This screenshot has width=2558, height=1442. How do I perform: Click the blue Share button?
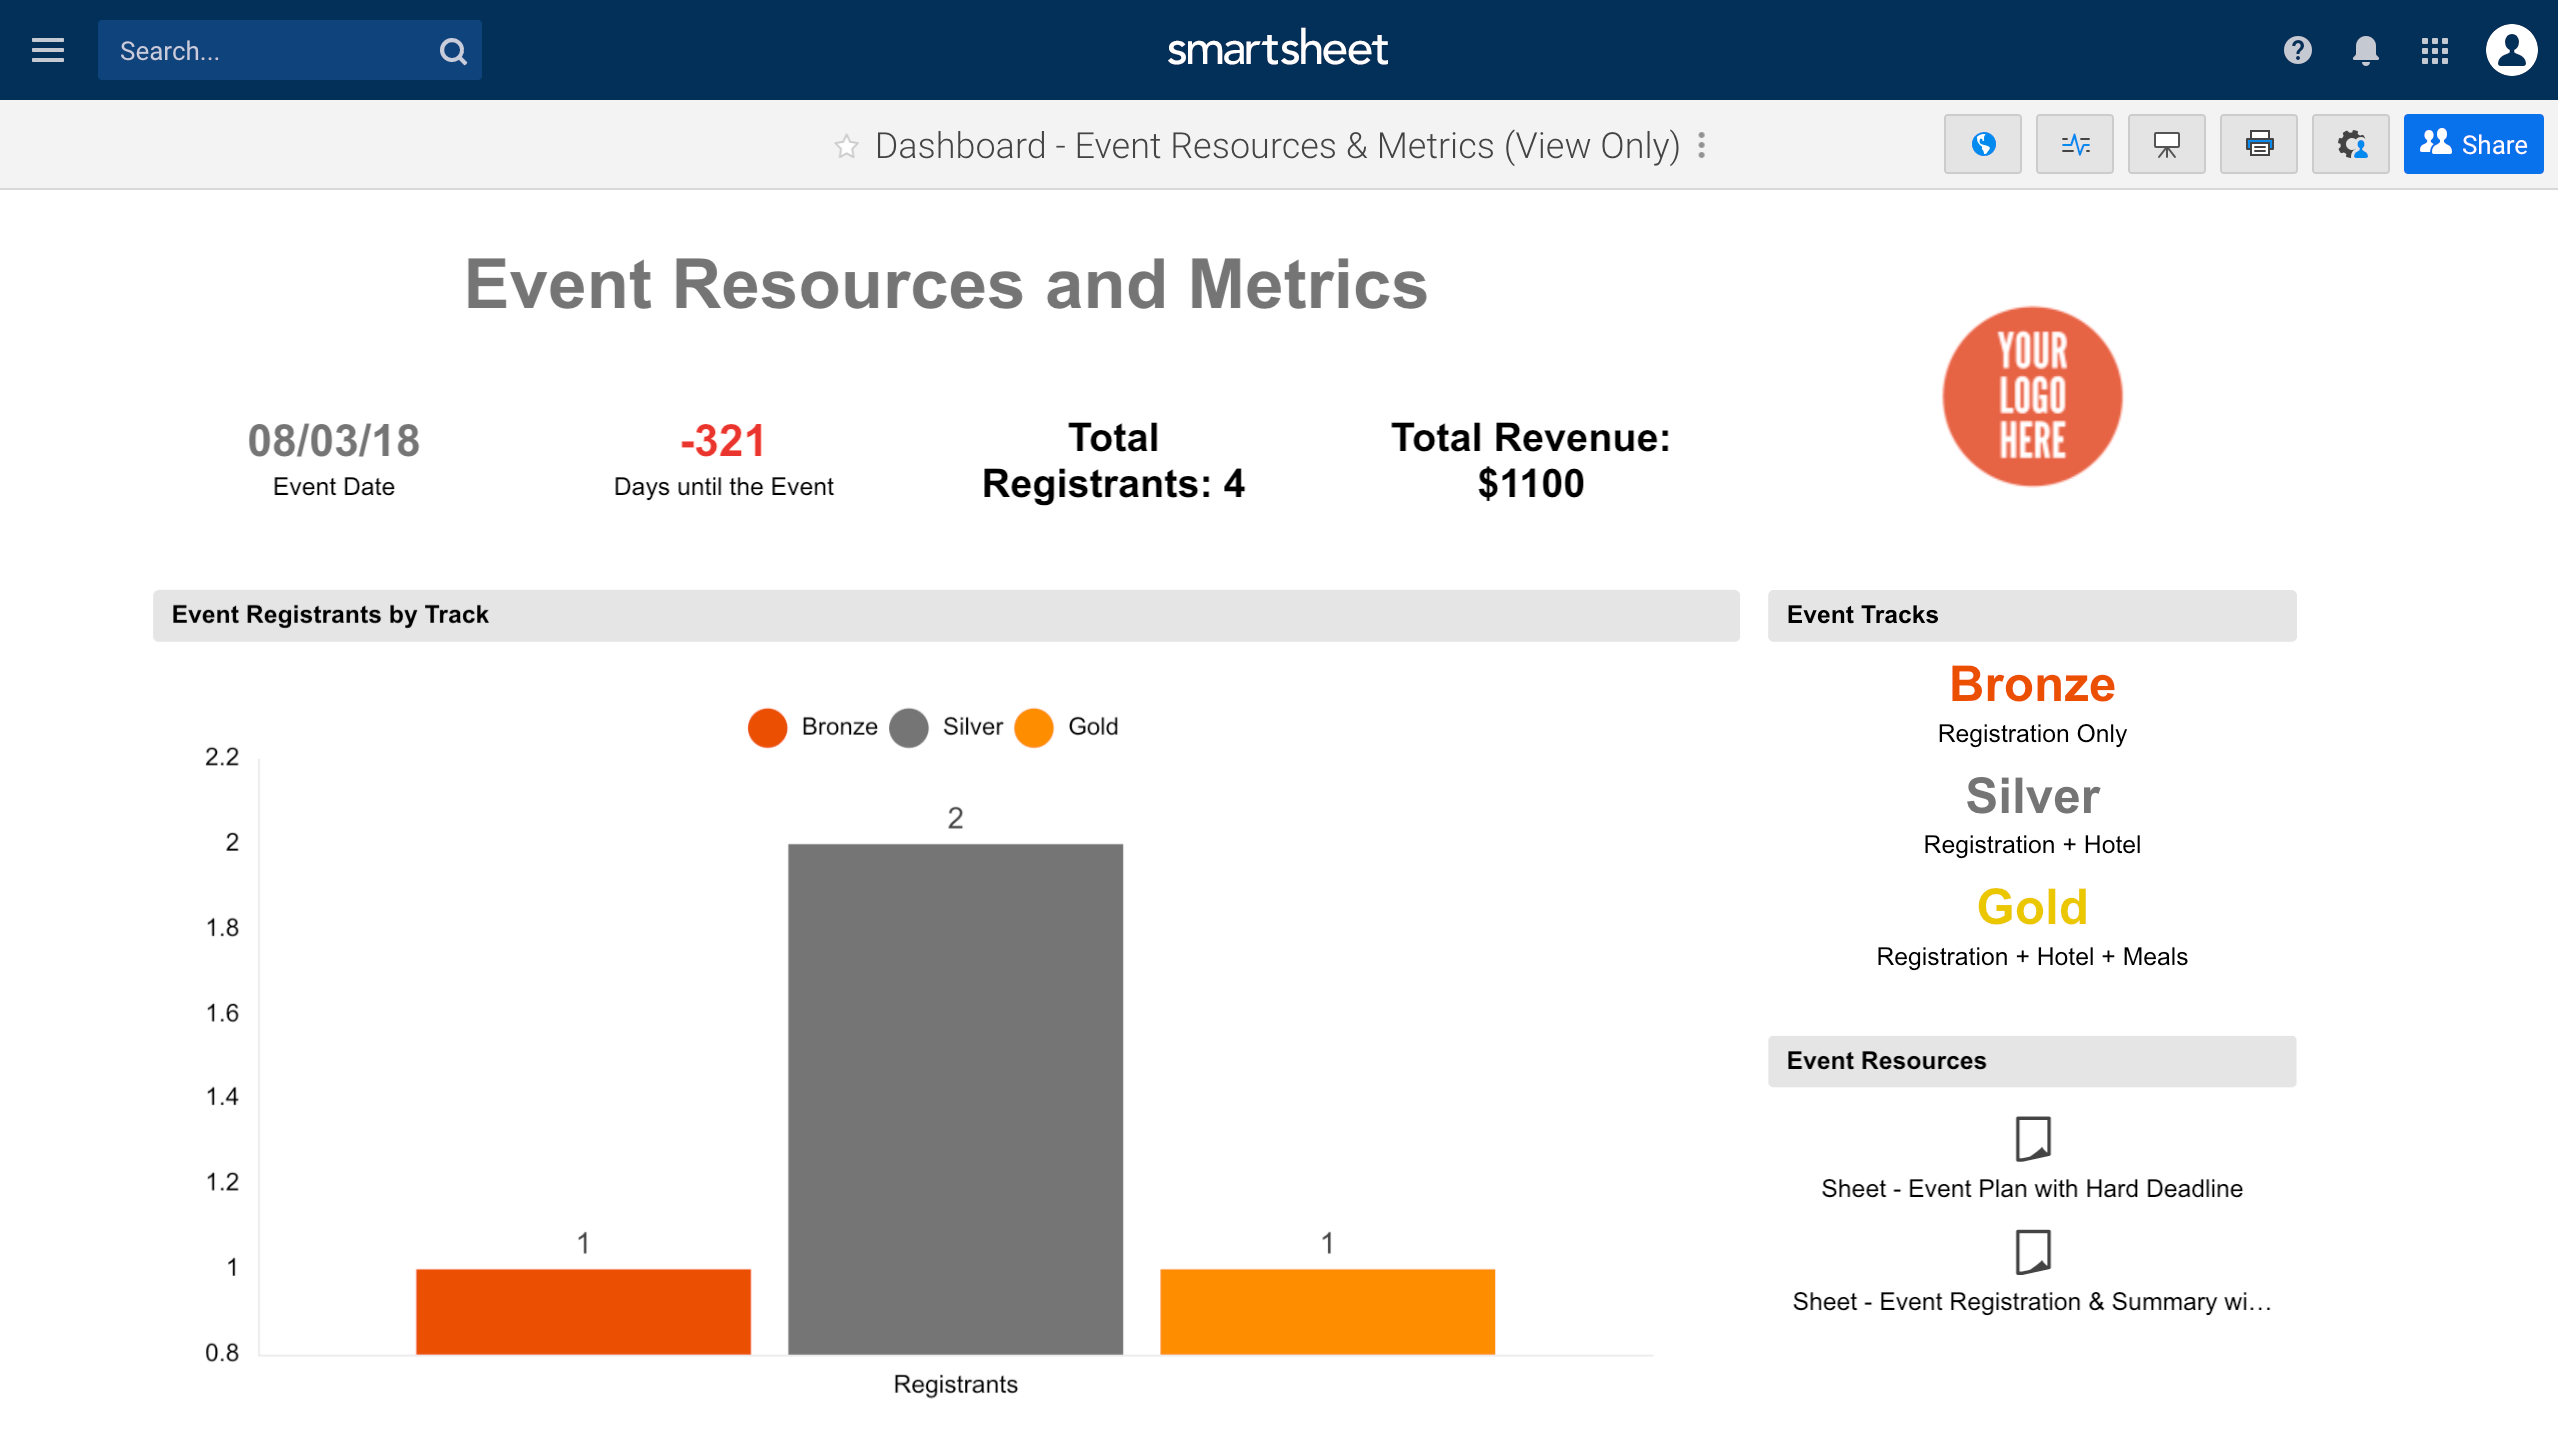coord(2473,145)
